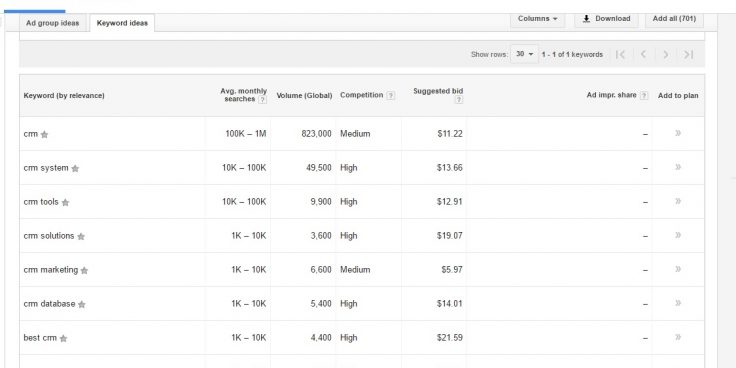The width and height of the screenshot is (736, 368).
Task: Add crm marketing to plan
Action: [678, 269]
